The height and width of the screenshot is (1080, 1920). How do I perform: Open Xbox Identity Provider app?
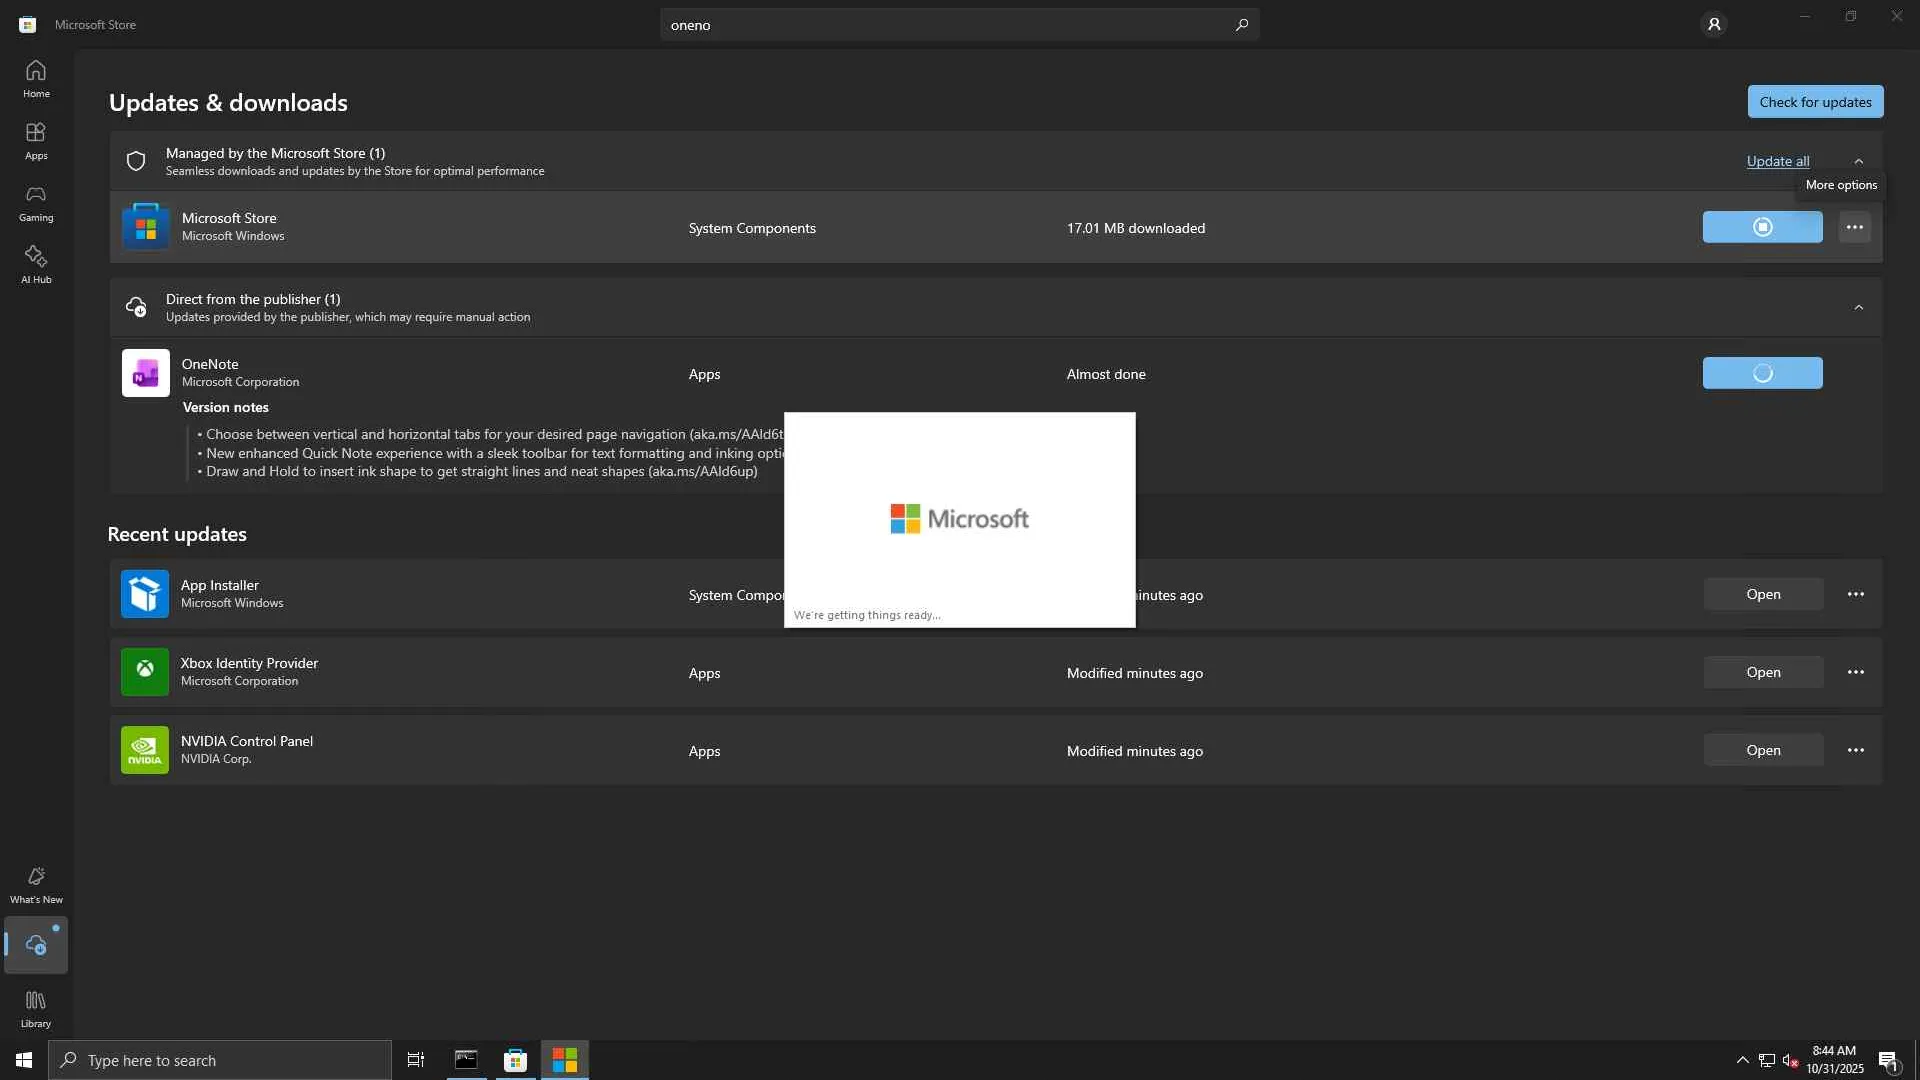click(1762, 672)
